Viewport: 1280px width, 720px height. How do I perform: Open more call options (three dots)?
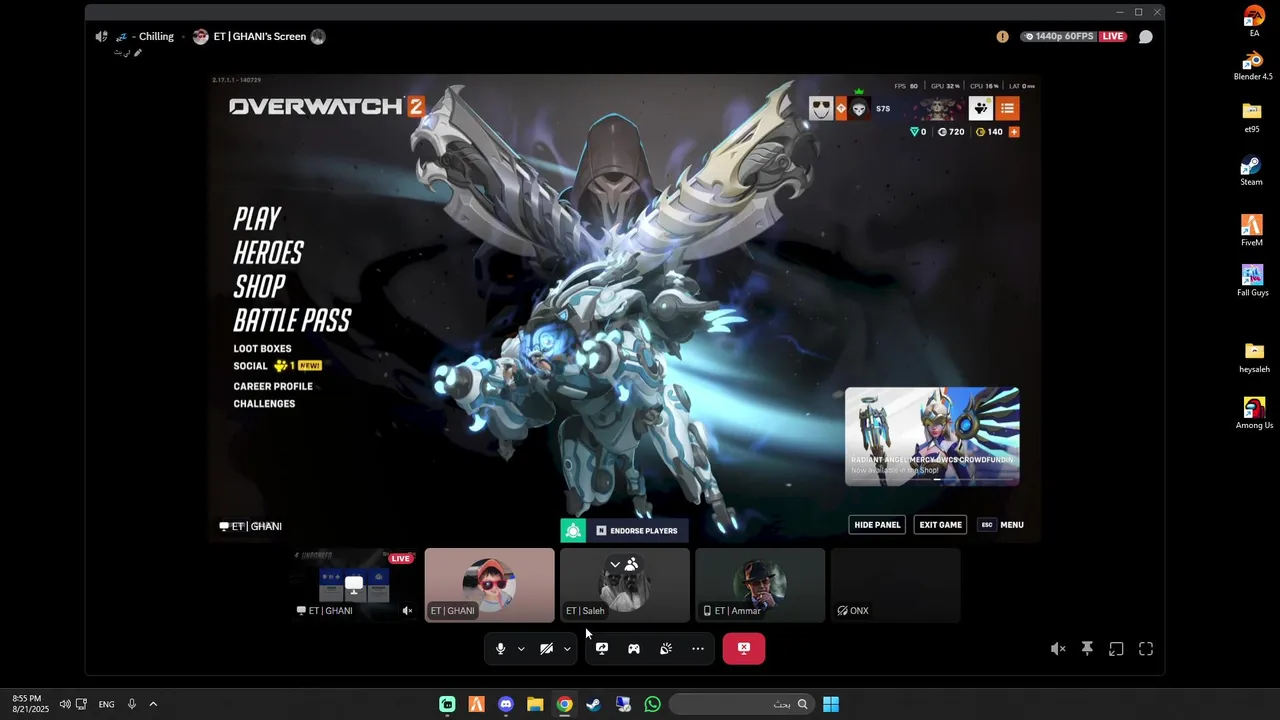point(698,649)
